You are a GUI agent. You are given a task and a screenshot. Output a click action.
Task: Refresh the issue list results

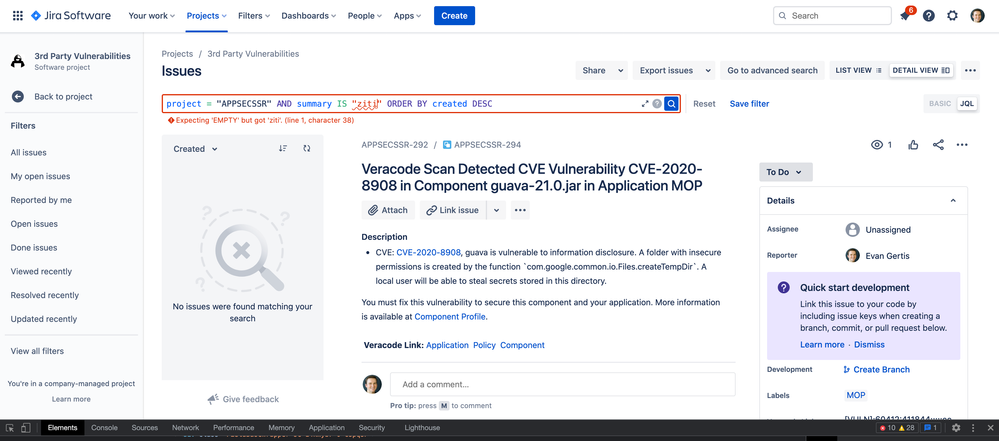[307, 148]
